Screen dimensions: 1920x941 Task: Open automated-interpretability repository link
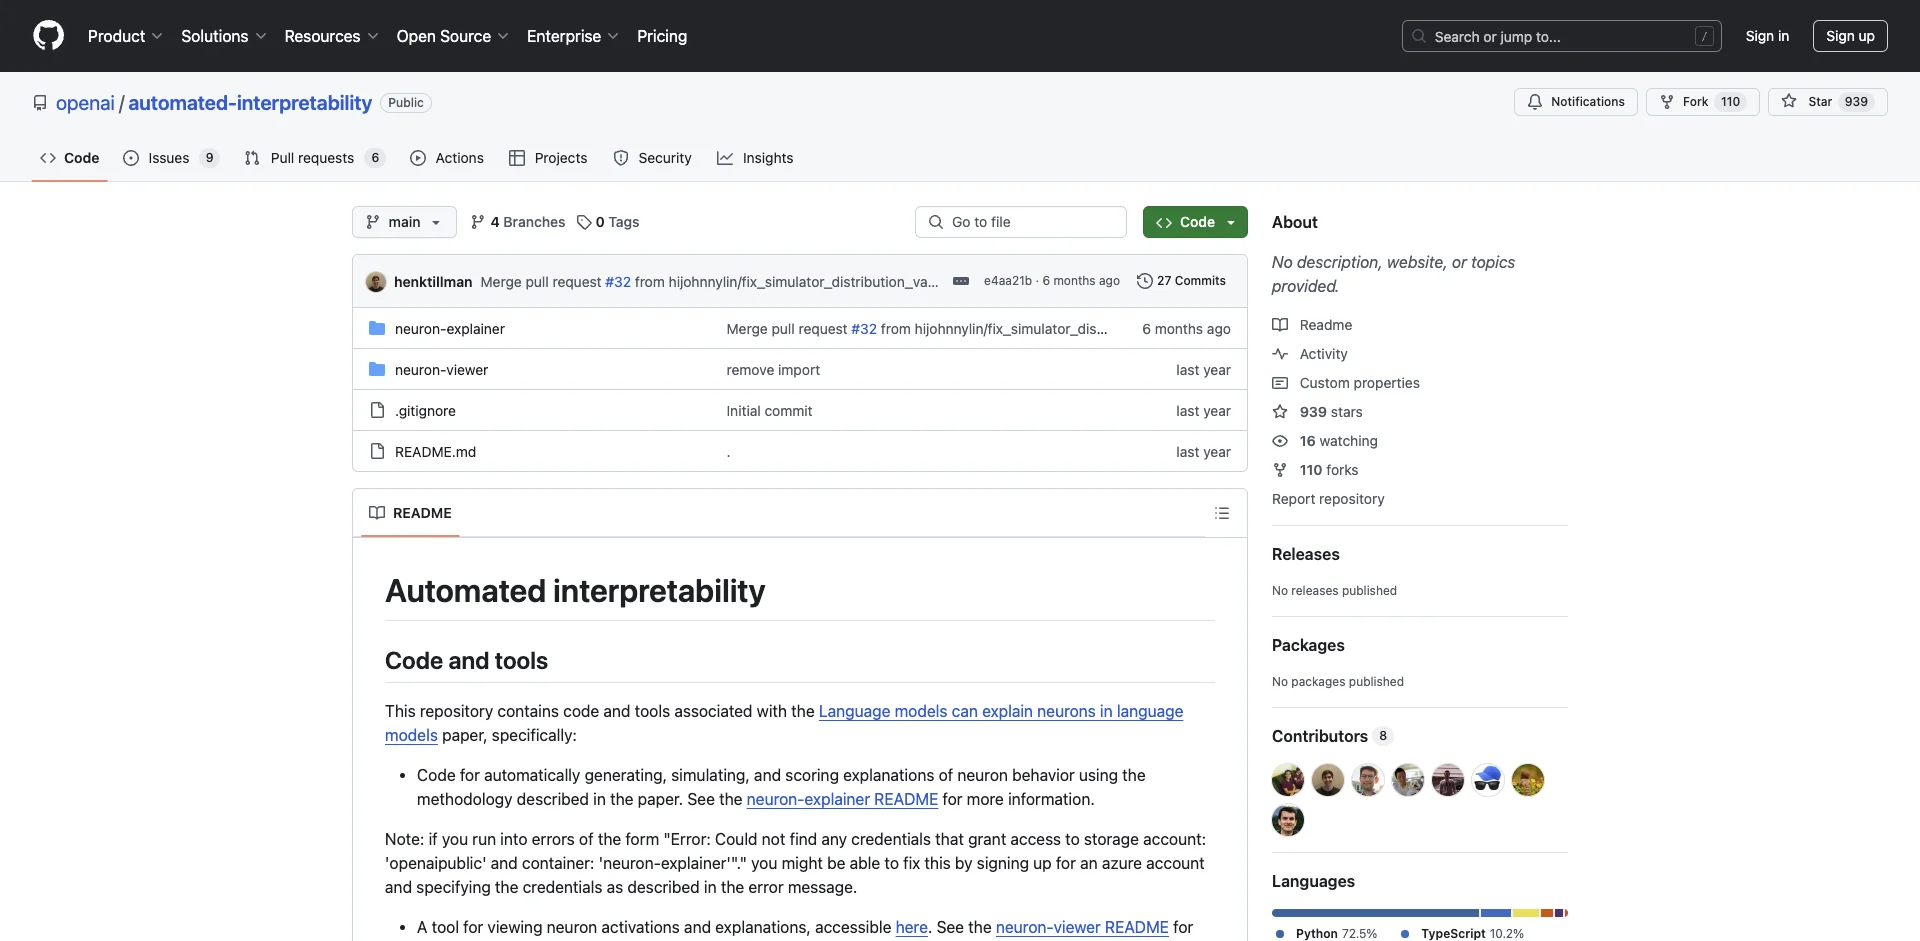click(x=250, y=103)
